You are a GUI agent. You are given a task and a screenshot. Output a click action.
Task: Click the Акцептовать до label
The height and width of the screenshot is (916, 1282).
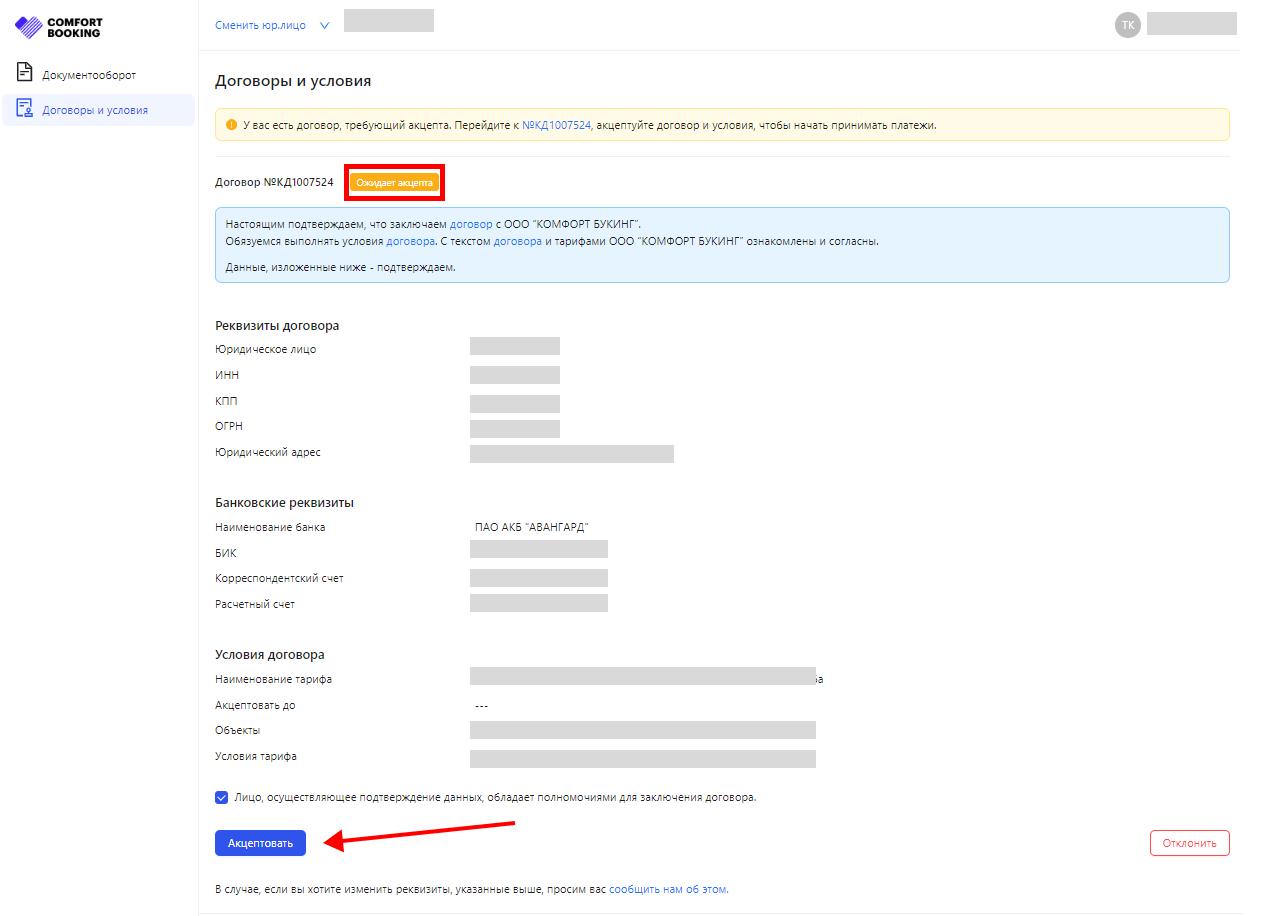click(x=255, y=706)
